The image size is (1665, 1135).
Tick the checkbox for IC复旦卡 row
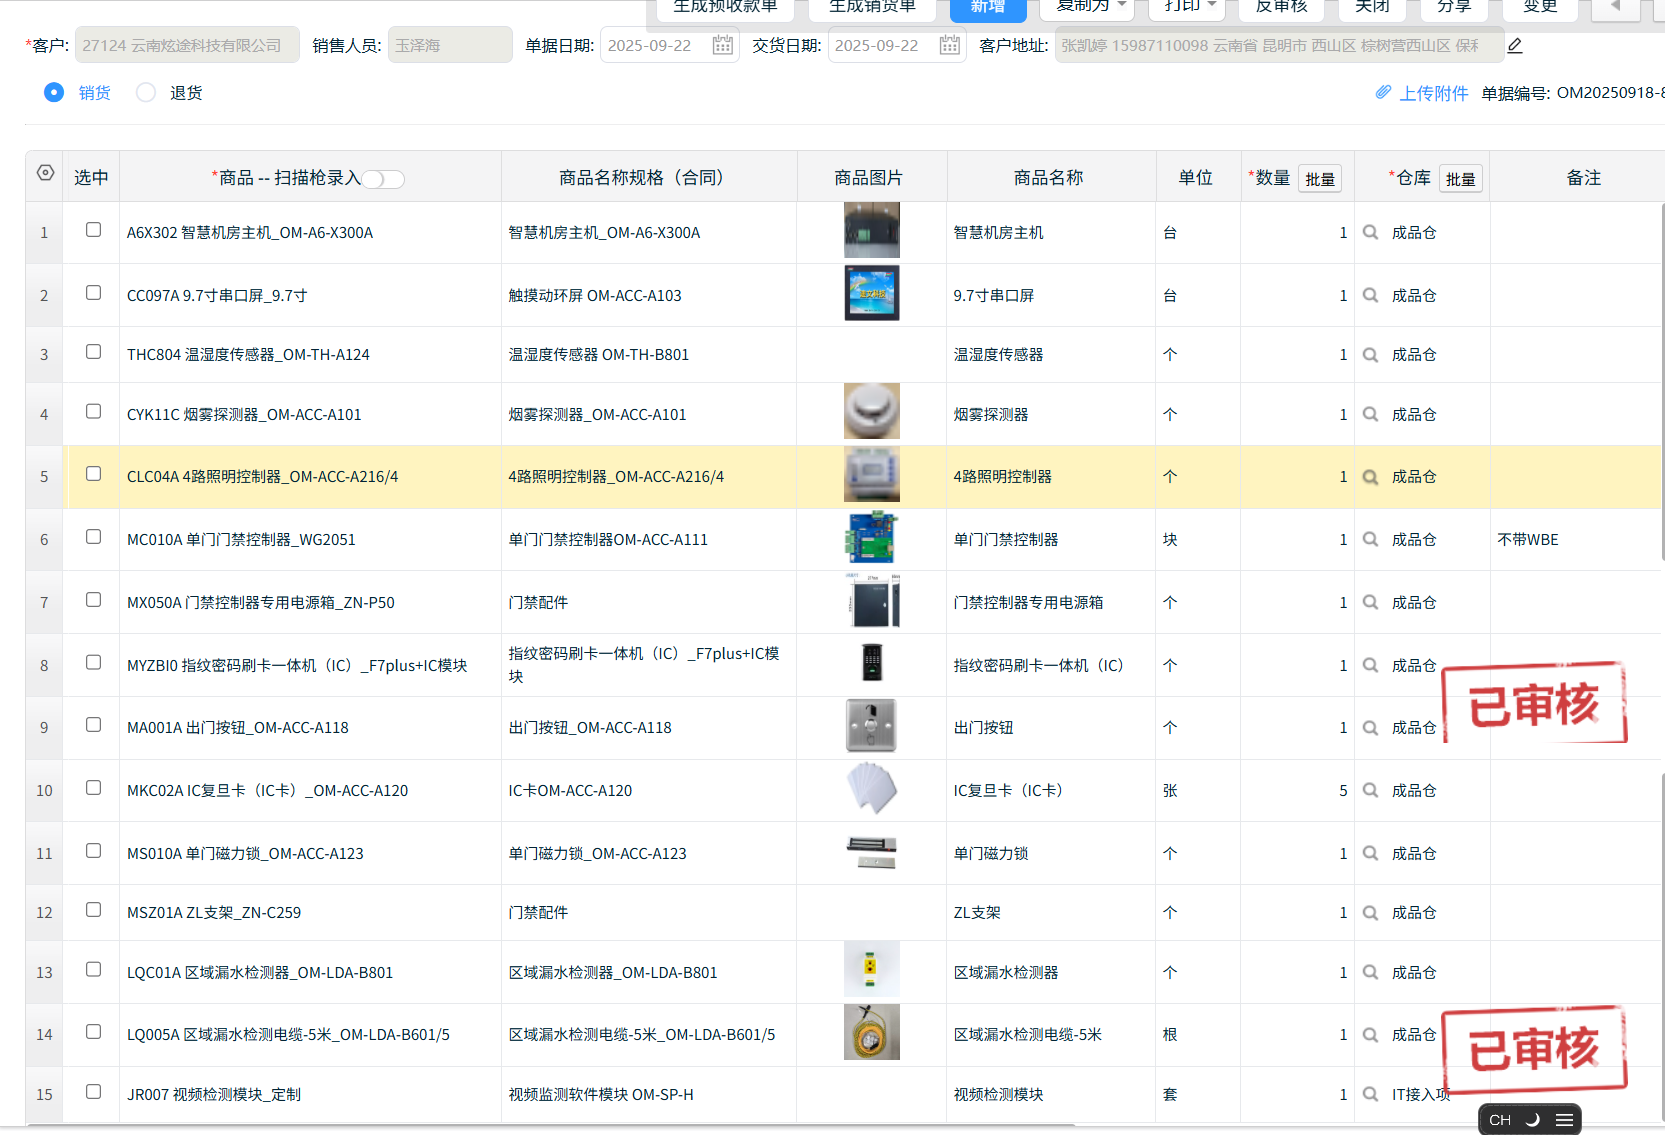93,788
